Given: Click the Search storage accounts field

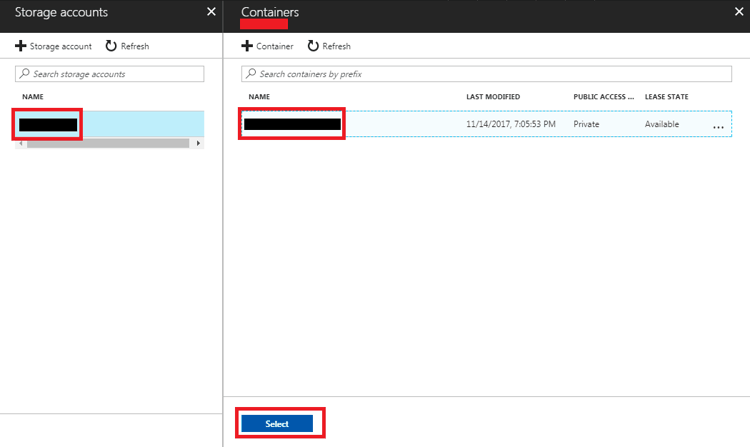Looking at the screenshot, I should pyautogui.click(x=110, y=74).
